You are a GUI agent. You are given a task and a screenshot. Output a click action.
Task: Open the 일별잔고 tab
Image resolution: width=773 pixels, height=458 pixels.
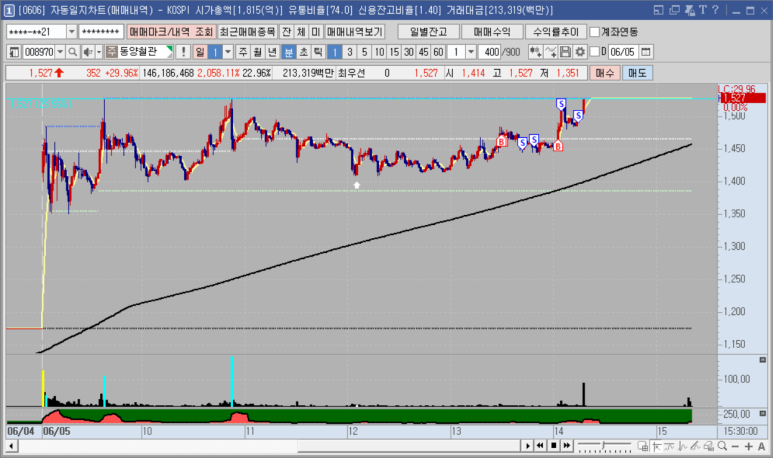coord(427,32)
